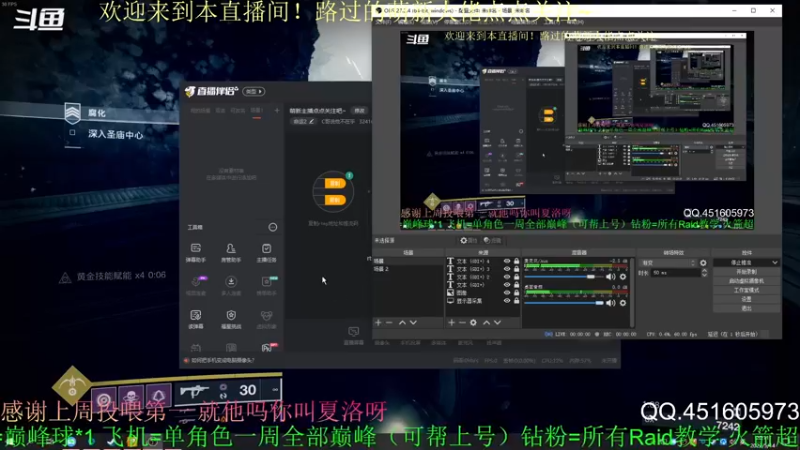Move the selected OBS scene up
Screen dimensions: 800x450
(x=402, y=322)
